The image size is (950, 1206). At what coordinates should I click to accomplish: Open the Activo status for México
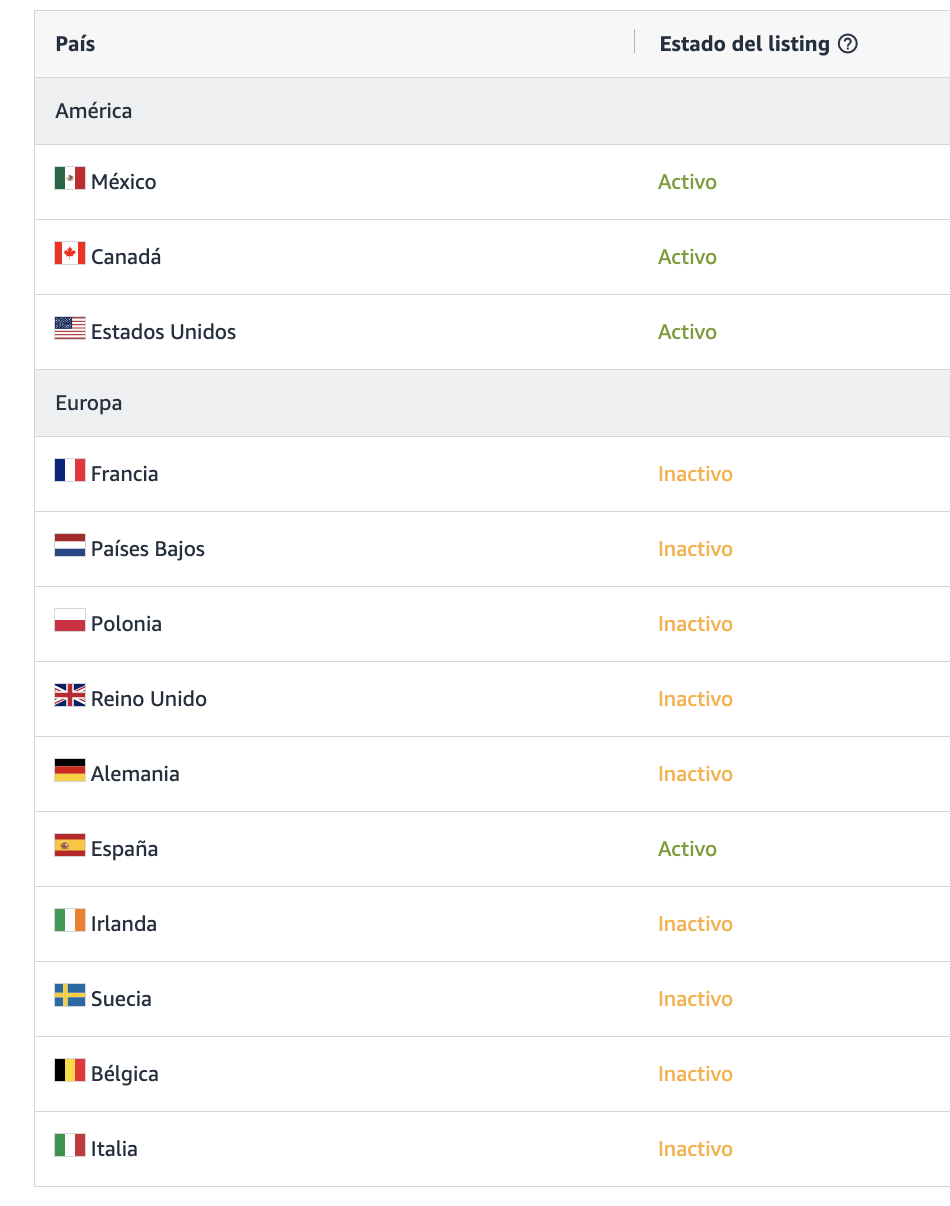(x=687, y=182)
